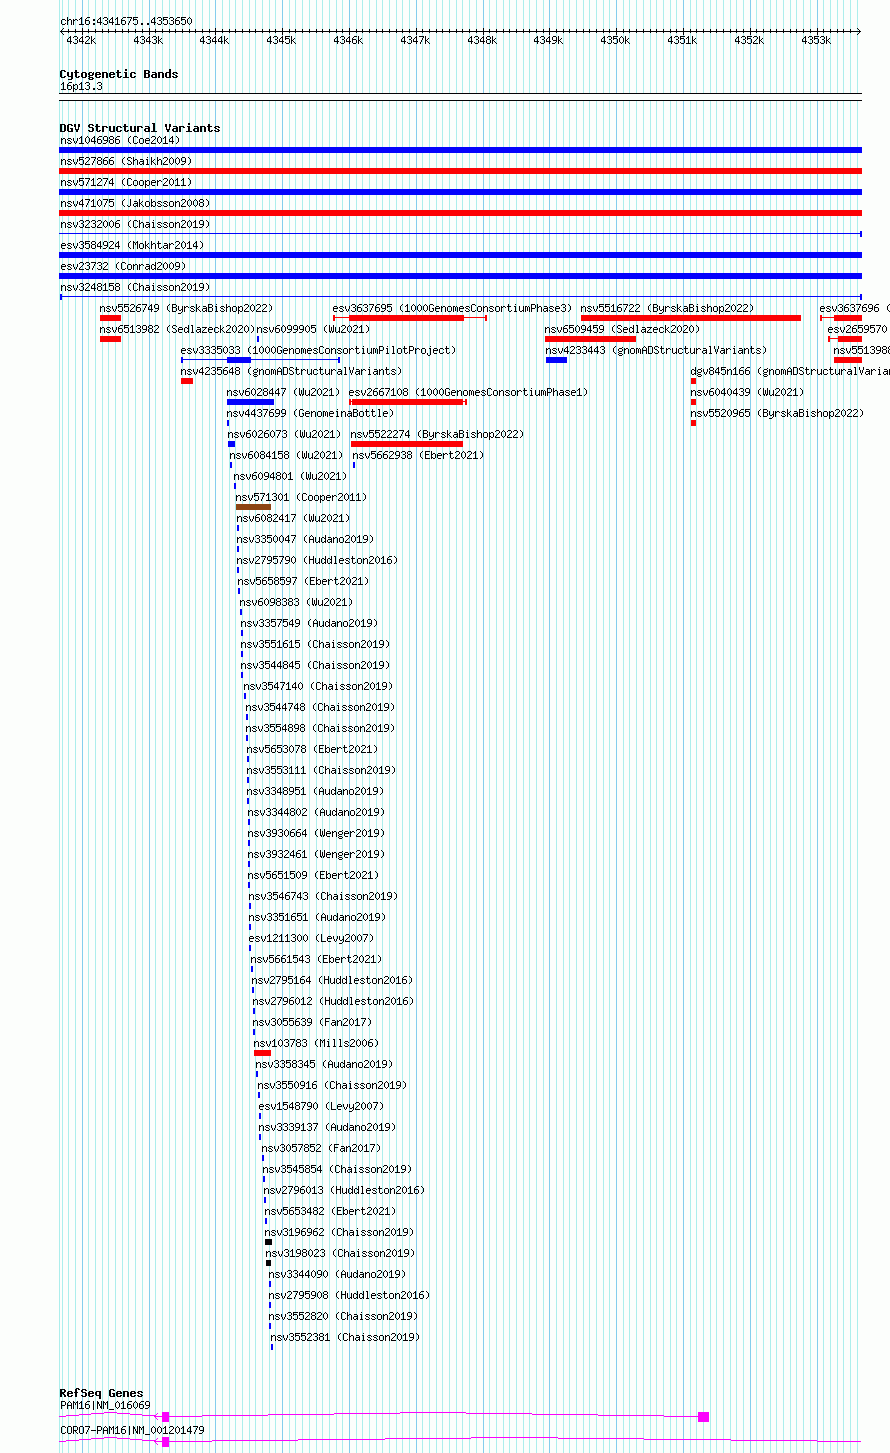The image size is (890, 1453).
Task: Click brown bar of nsv571301 (Cooper2011)
Action: (x=253, y=507)
